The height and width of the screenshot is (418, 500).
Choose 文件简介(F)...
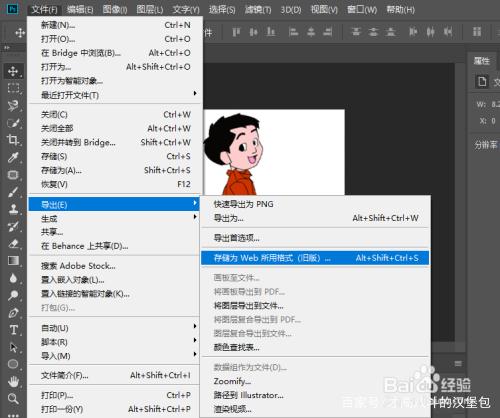coord(115,375)
